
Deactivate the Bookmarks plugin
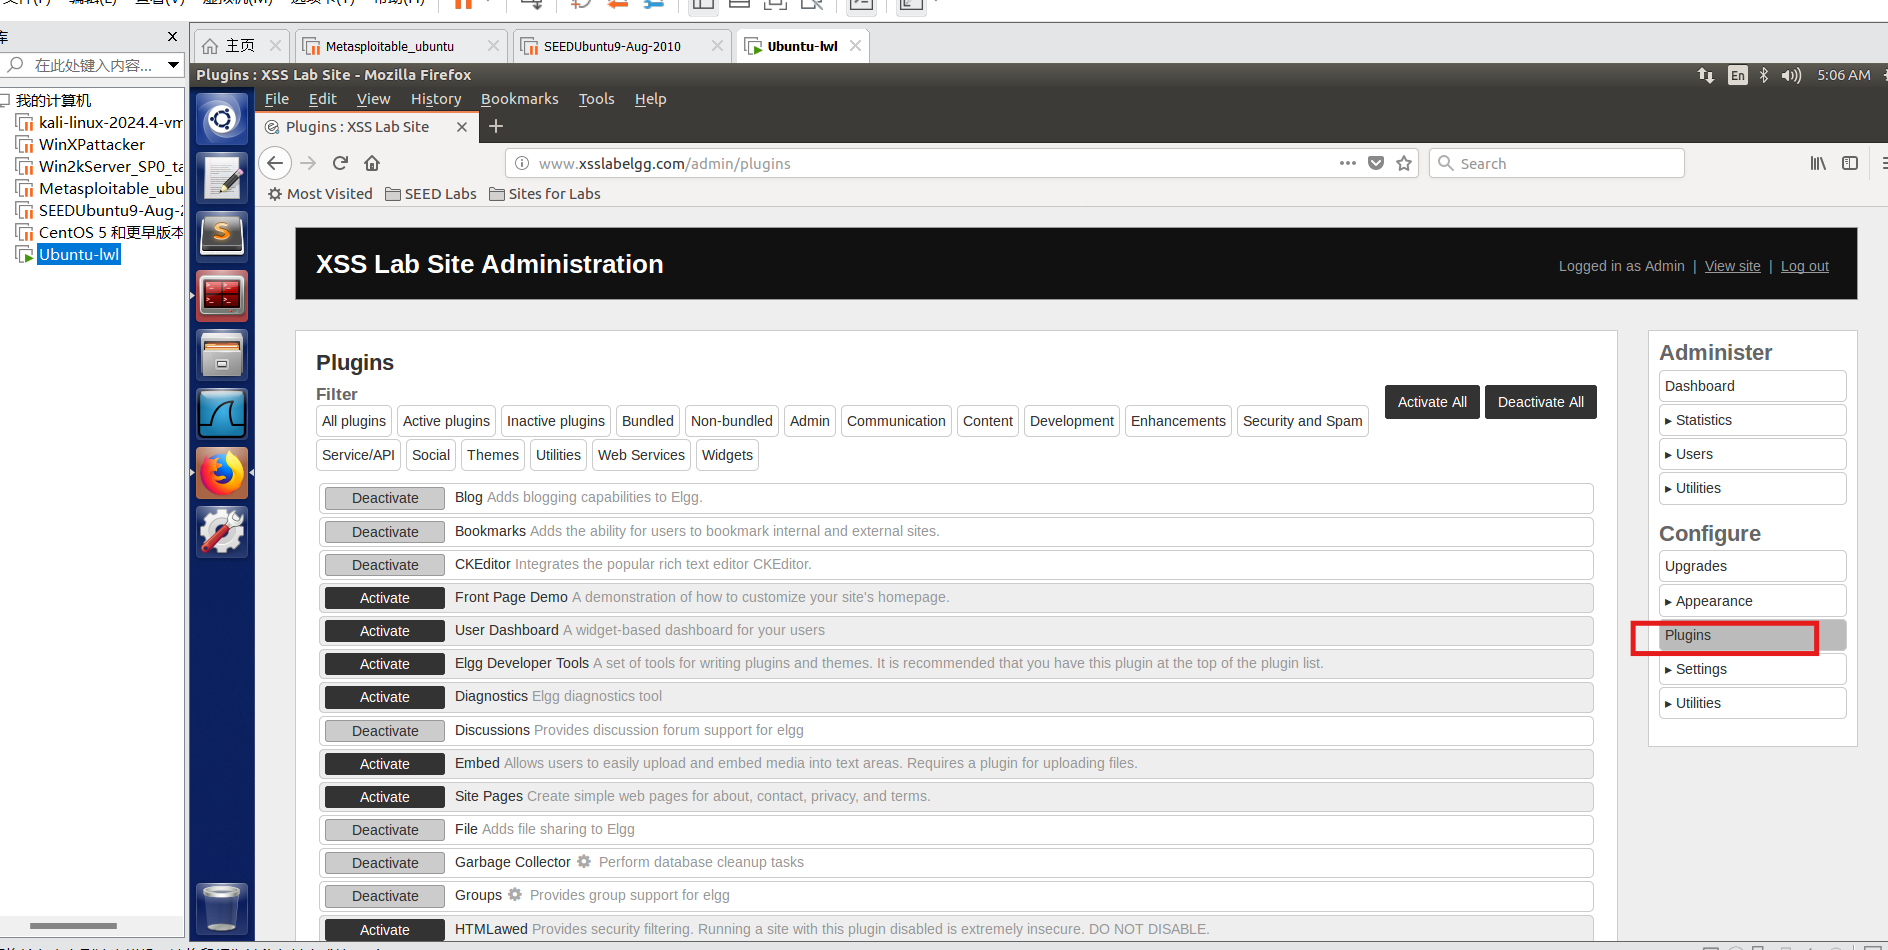point(385,532)
